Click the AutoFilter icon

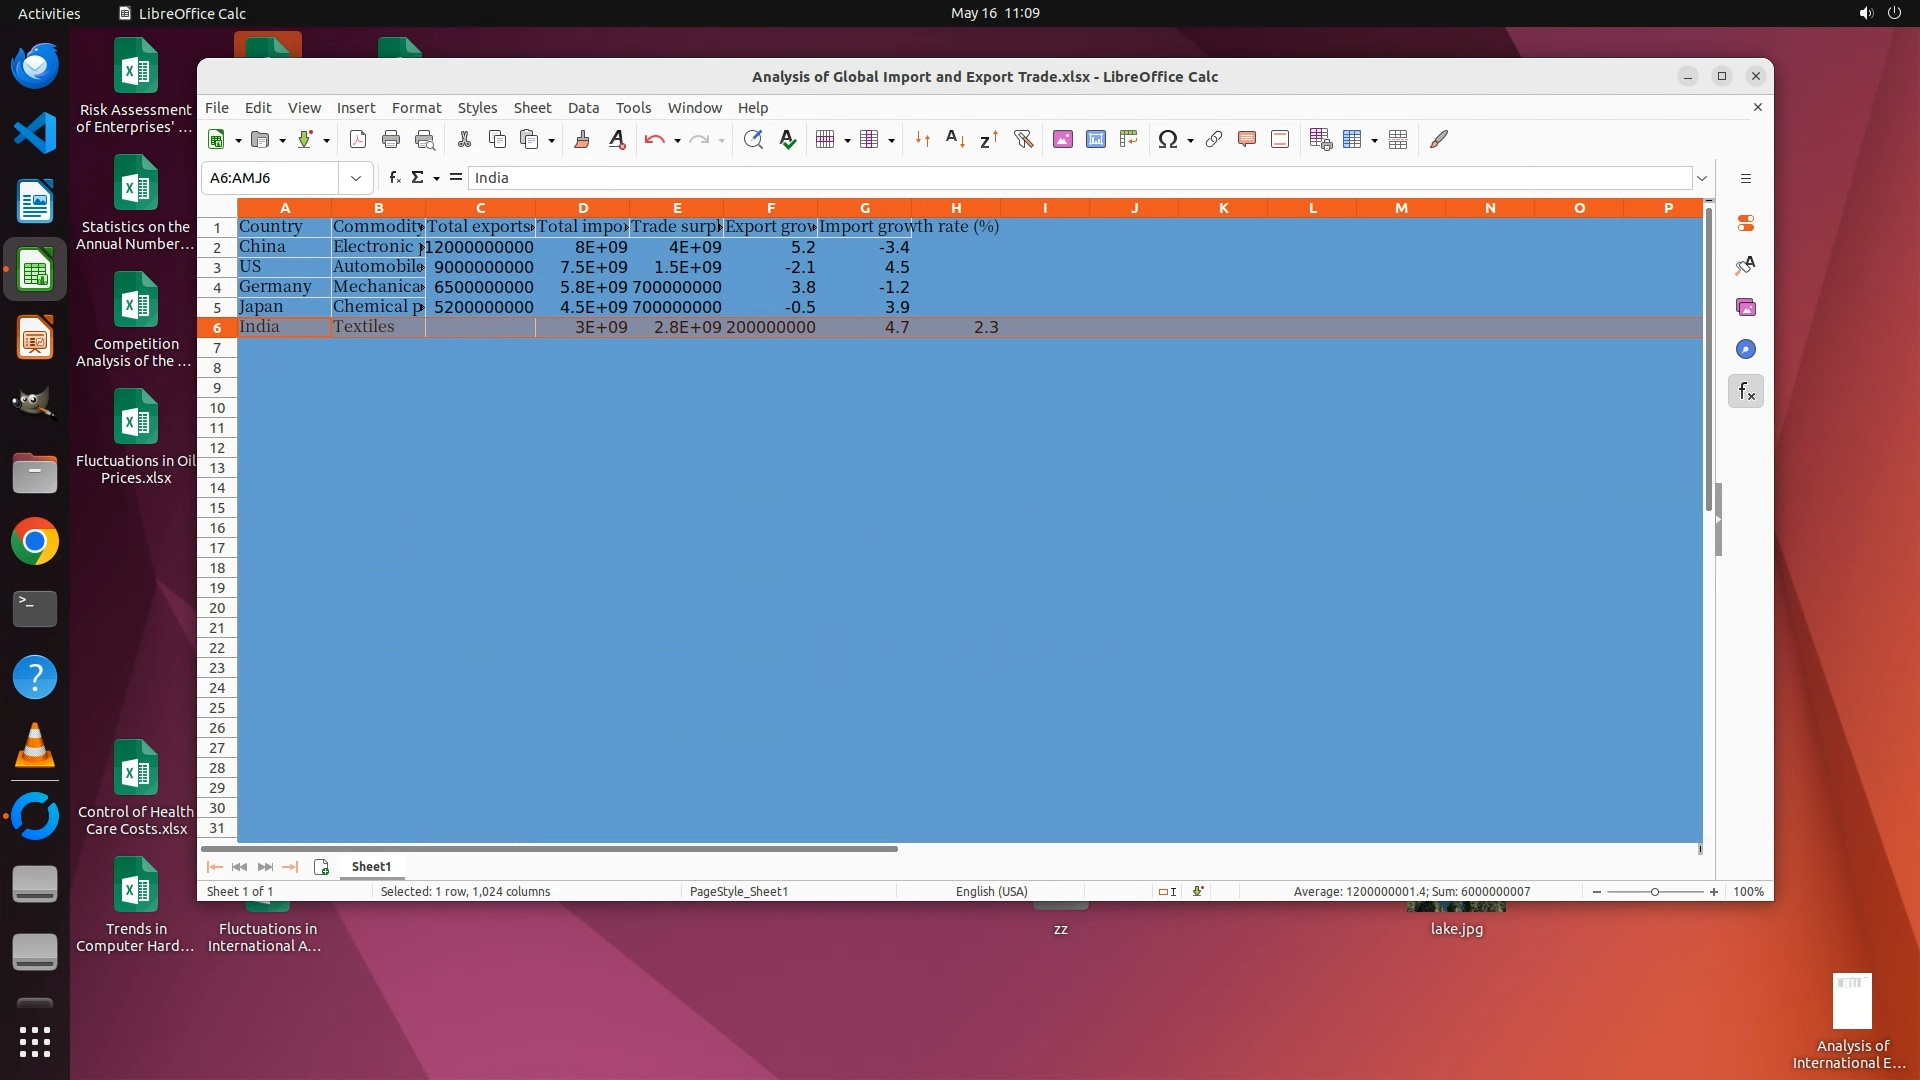point(1023,140)
